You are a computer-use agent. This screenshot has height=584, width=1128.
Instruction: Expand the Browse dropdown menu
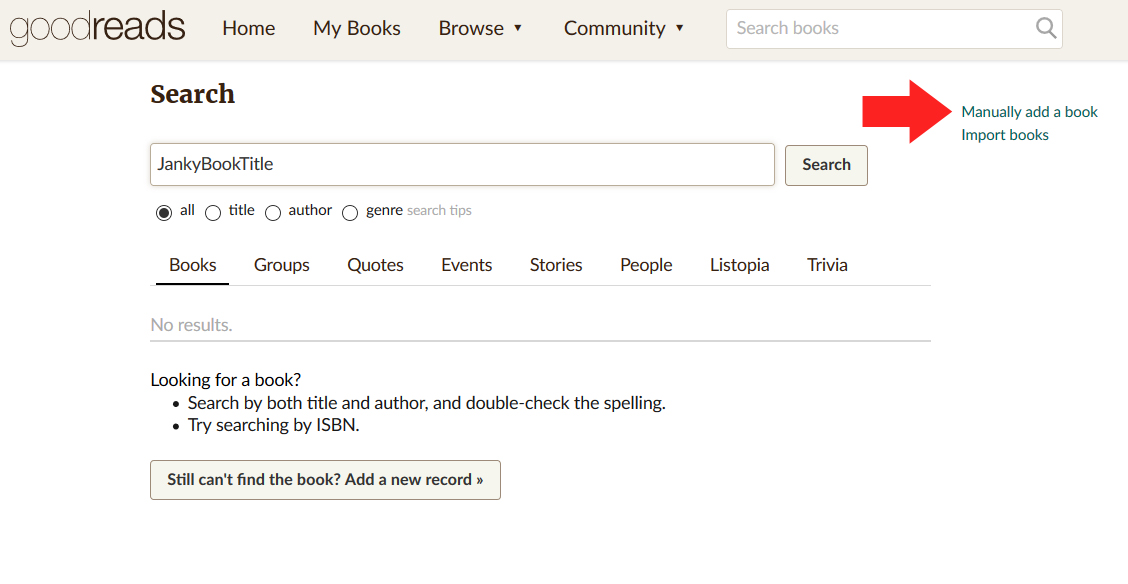pyautogui.click(x=480, y=28)
